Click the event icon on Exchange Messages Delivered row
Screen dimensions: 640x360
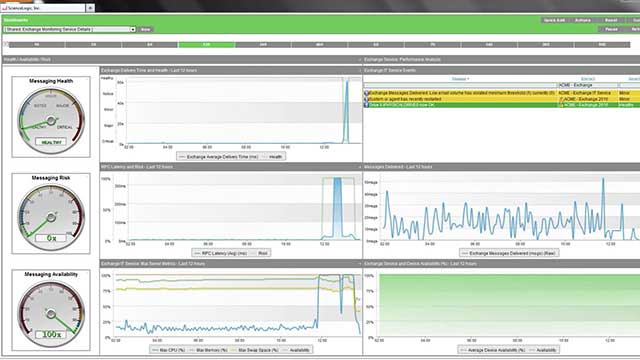coord(366,93)
